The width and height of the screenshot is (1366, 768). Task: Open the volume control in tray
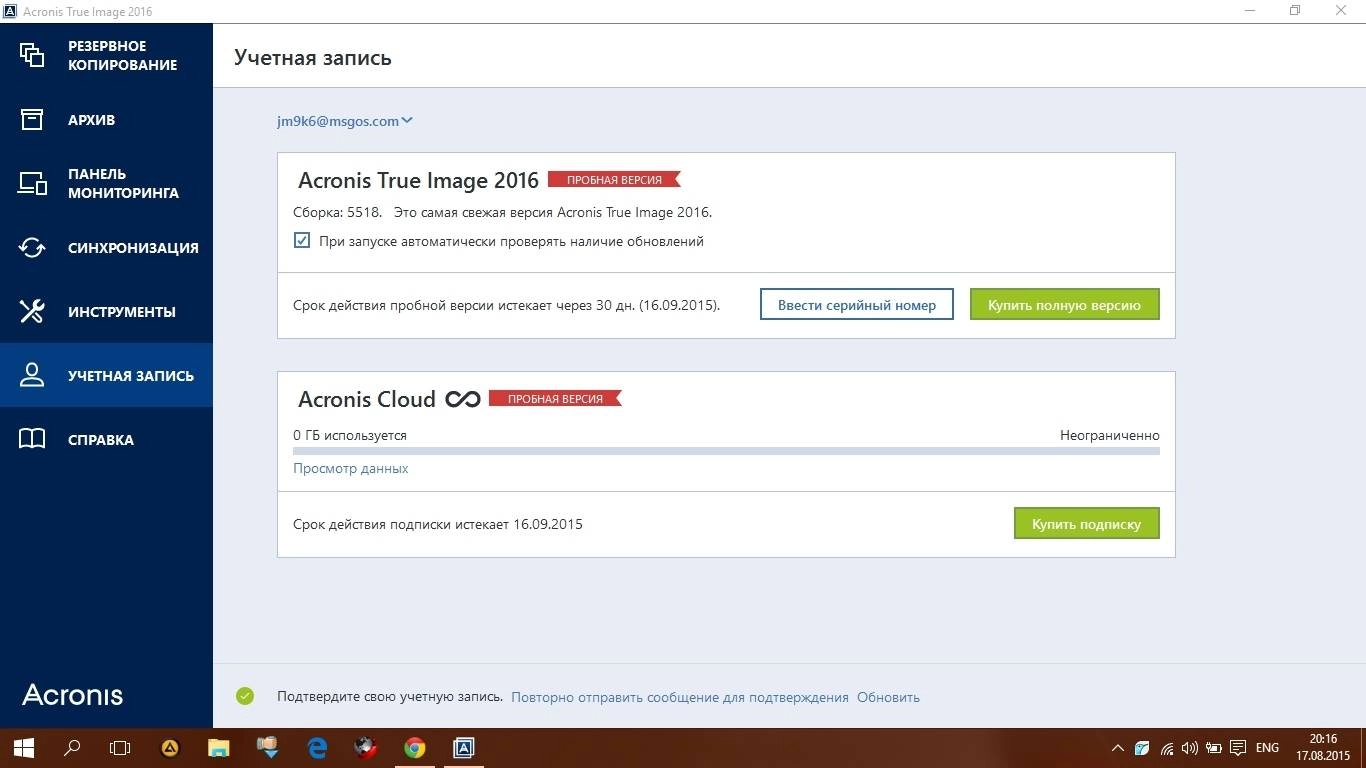pyautogui.click(x=1190, y=748)
